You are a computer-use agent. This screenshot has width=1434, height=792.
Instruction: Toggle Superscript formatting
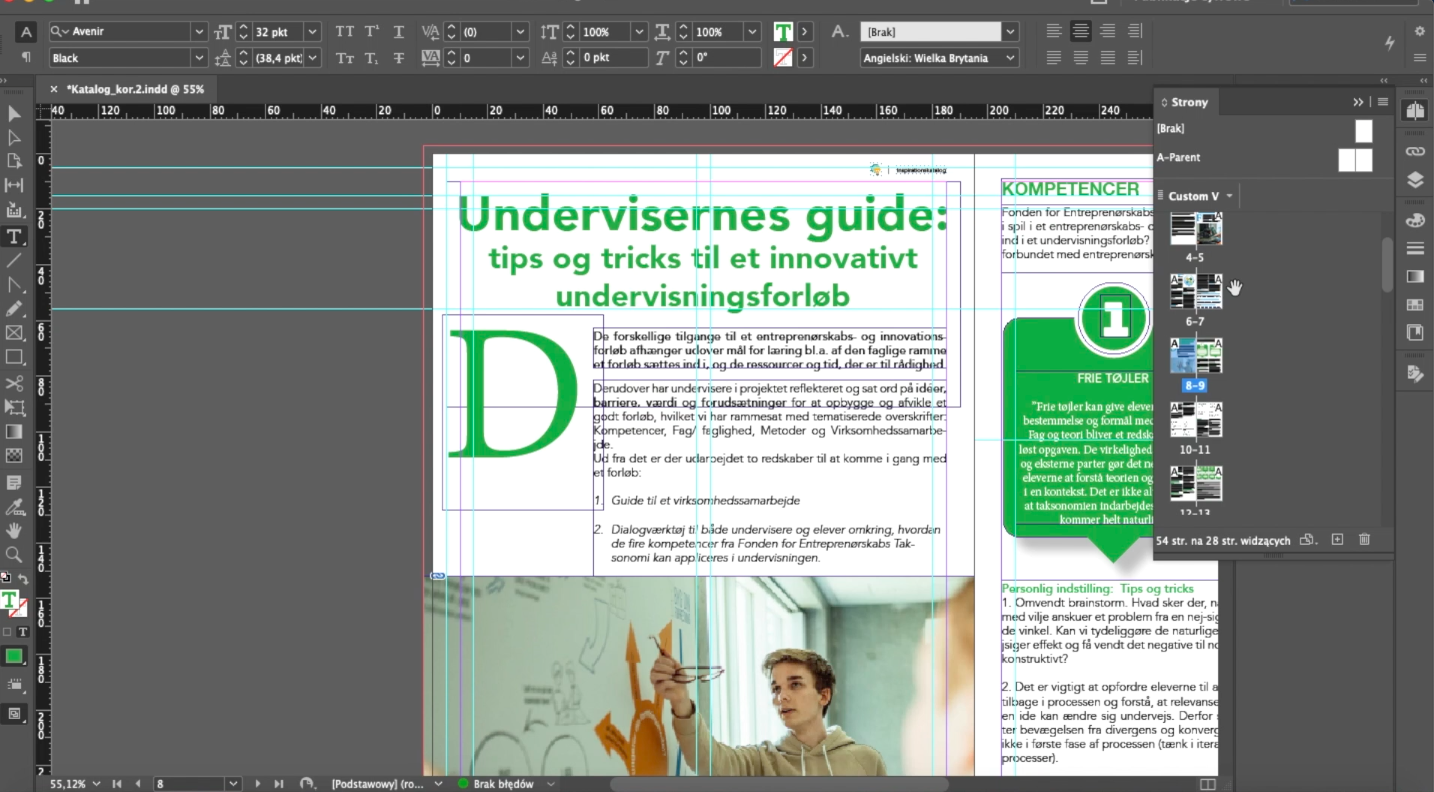372,32
